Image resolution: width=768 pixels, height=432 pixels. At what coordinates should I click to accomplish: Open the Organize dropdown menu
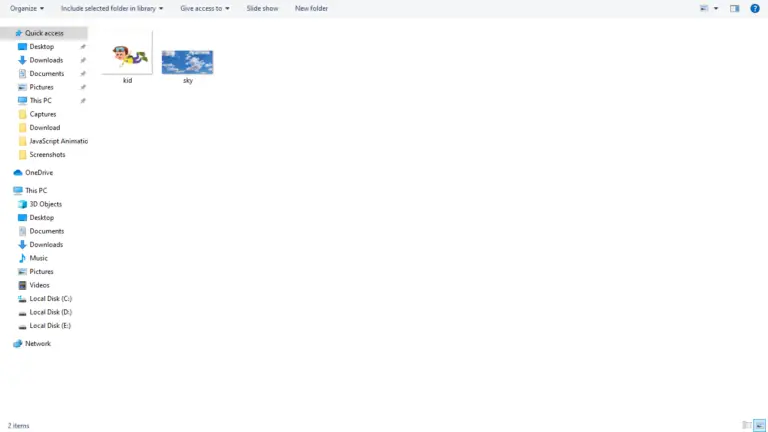[27, 8]
